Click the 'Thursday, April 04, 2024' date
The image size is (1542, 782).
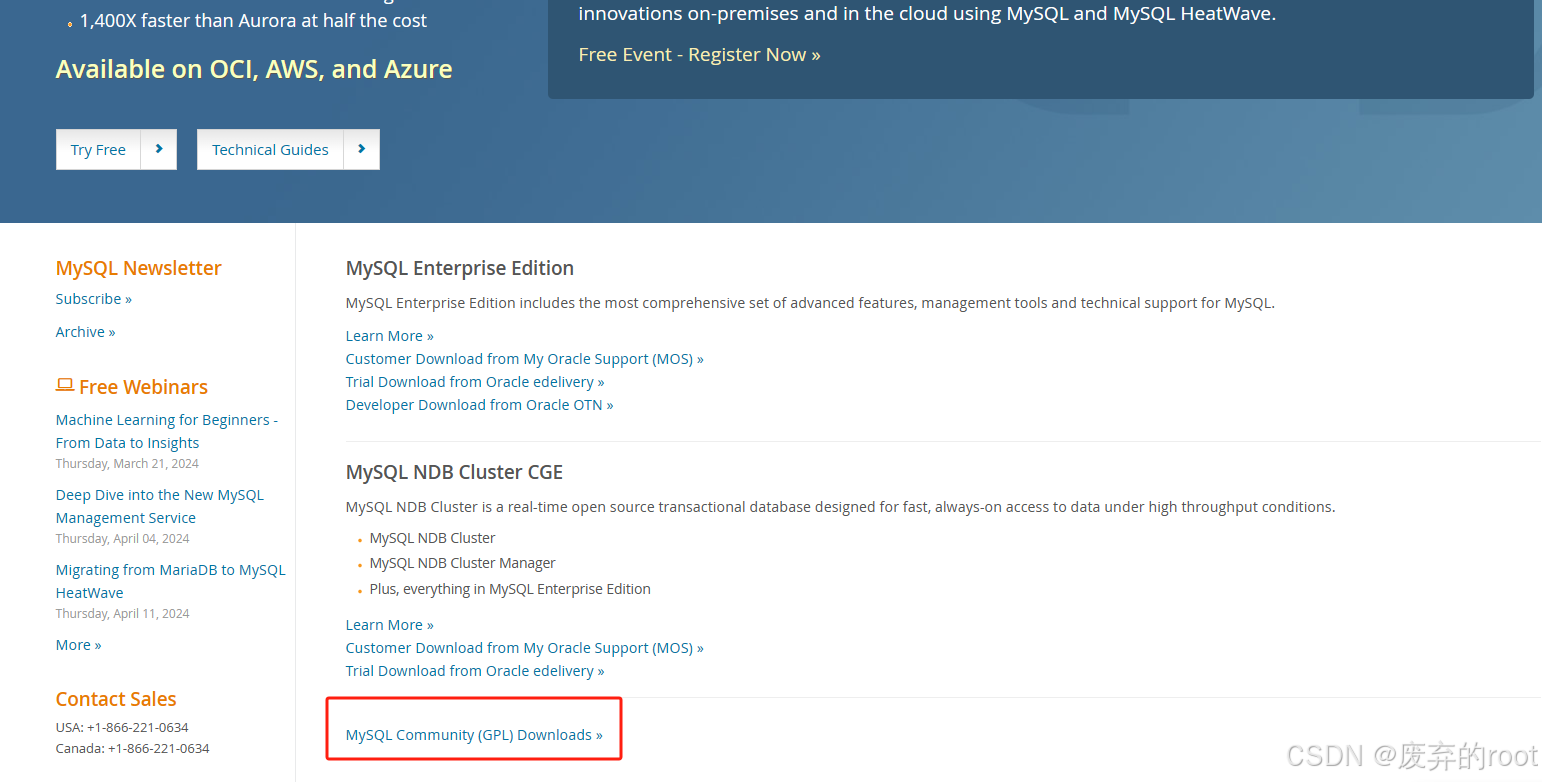pyautogui.click(x=122, y=539)
